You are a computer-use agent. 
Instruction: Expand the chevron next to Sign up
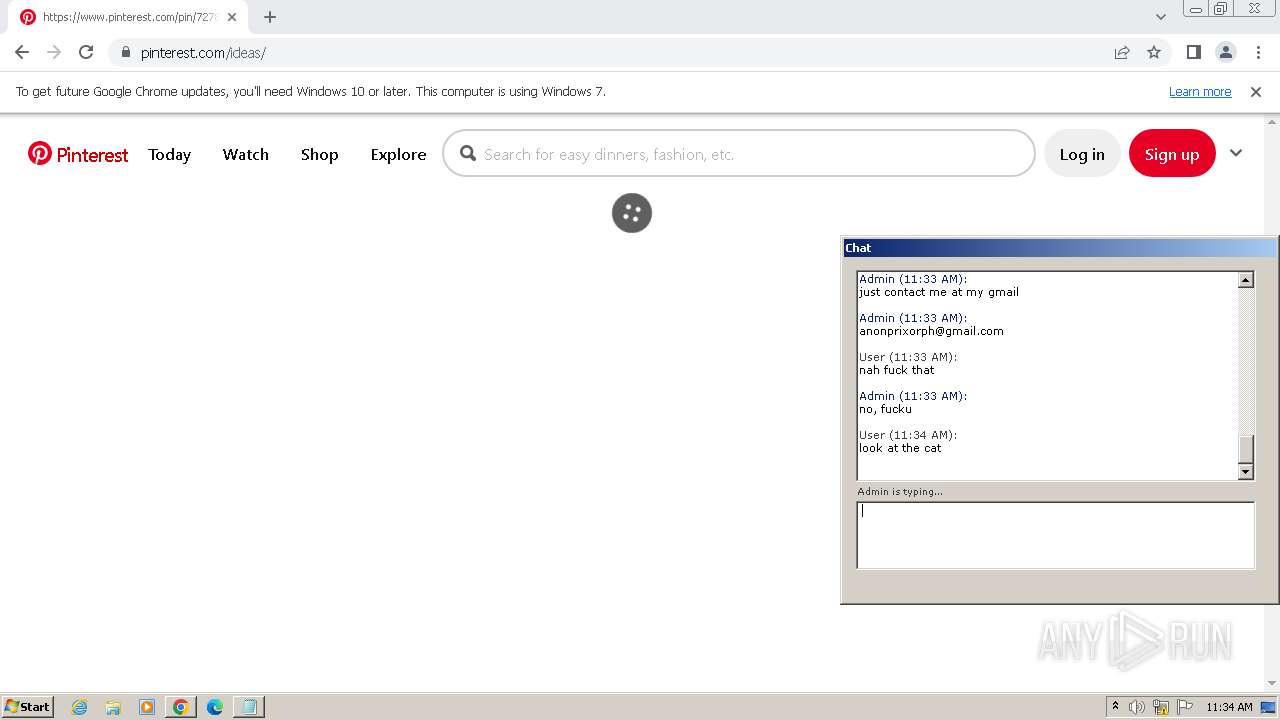click(x=1236, y=153)
